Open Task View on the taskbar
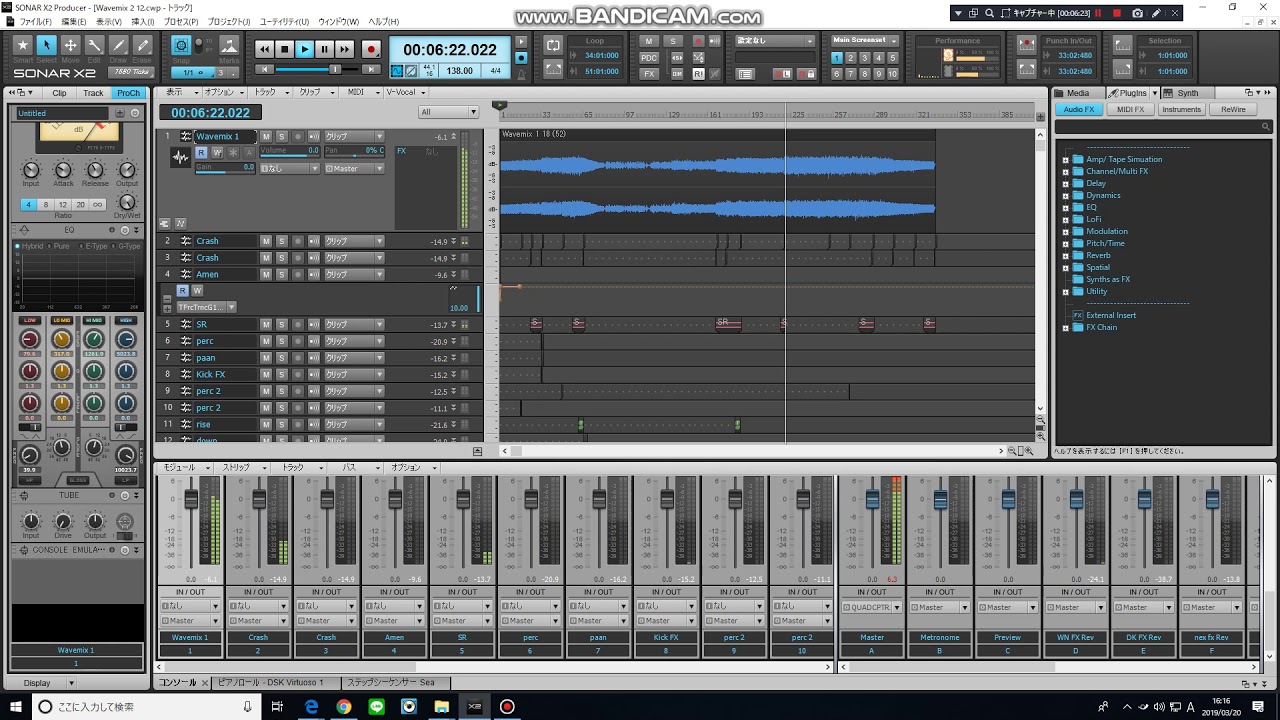 pos(276,707)
